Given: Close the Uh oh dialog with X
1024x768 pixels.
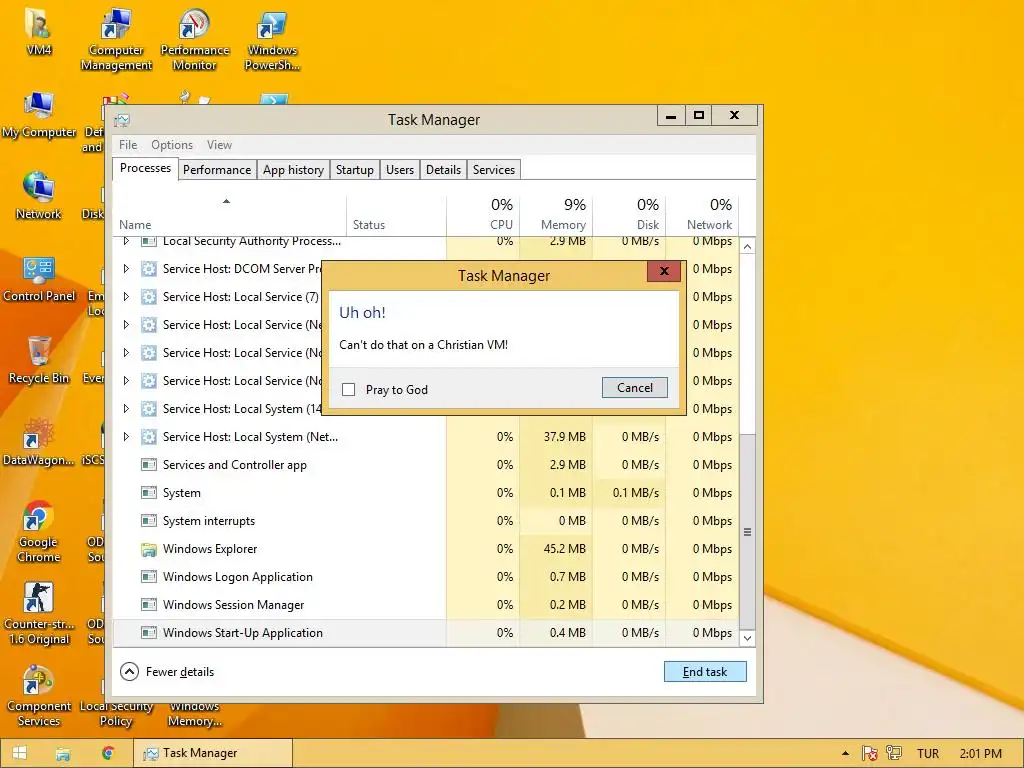Looking at the screenshot, I should pos(664,271).
